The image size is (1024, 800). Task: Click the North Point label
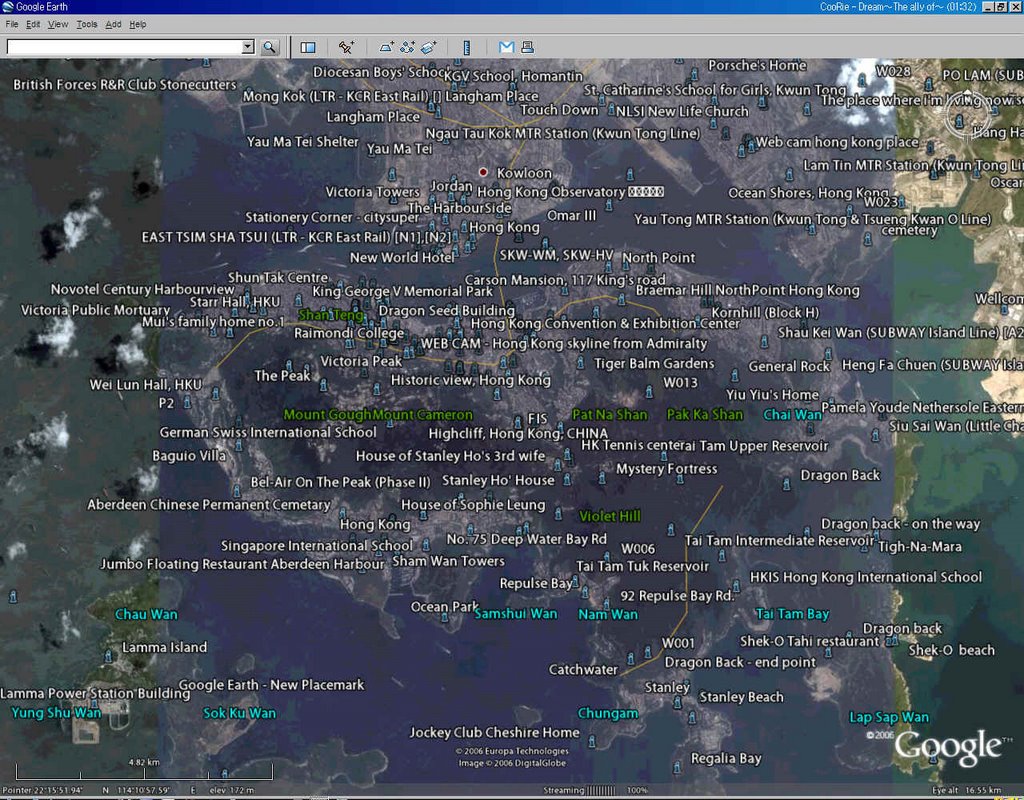point(658,258)
